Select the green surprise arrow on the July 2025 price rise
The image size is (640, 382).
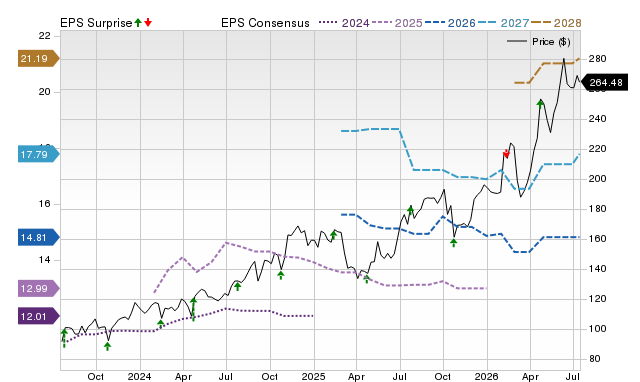[x=411, y=210]
